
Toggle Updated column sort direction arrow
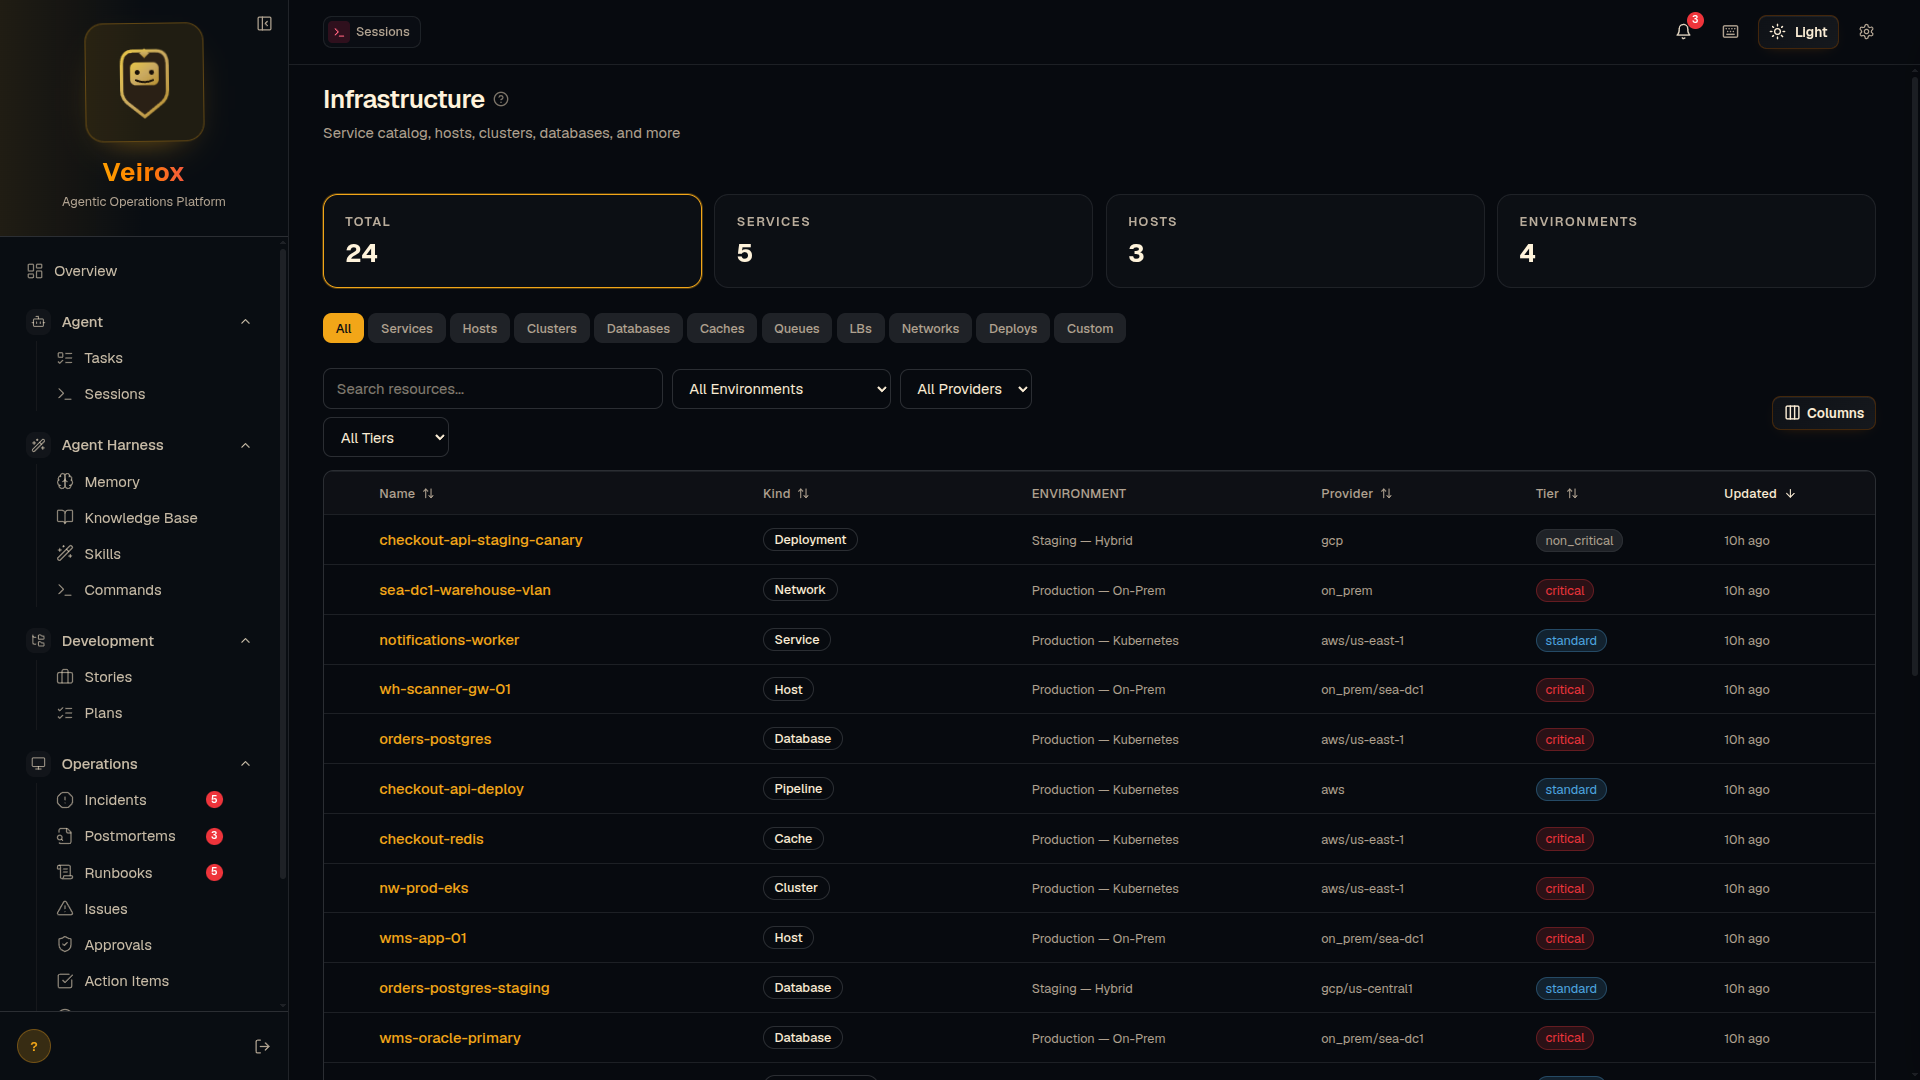pyautogui.click(x=1790, y=494)
